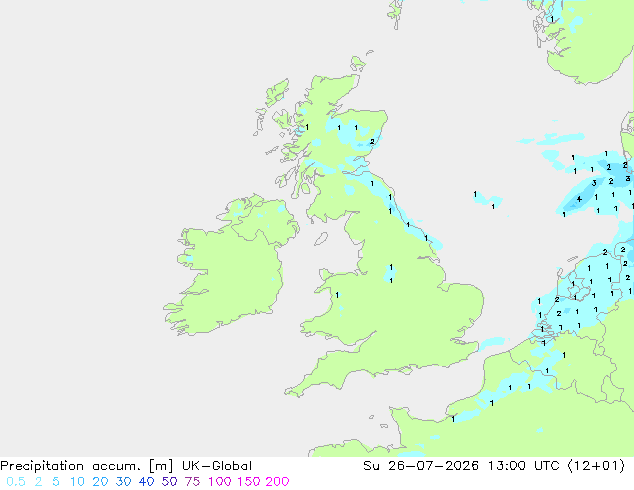Screen dimensions: 634x490
Task: Click the legend value 200
Action: point(277,482)
